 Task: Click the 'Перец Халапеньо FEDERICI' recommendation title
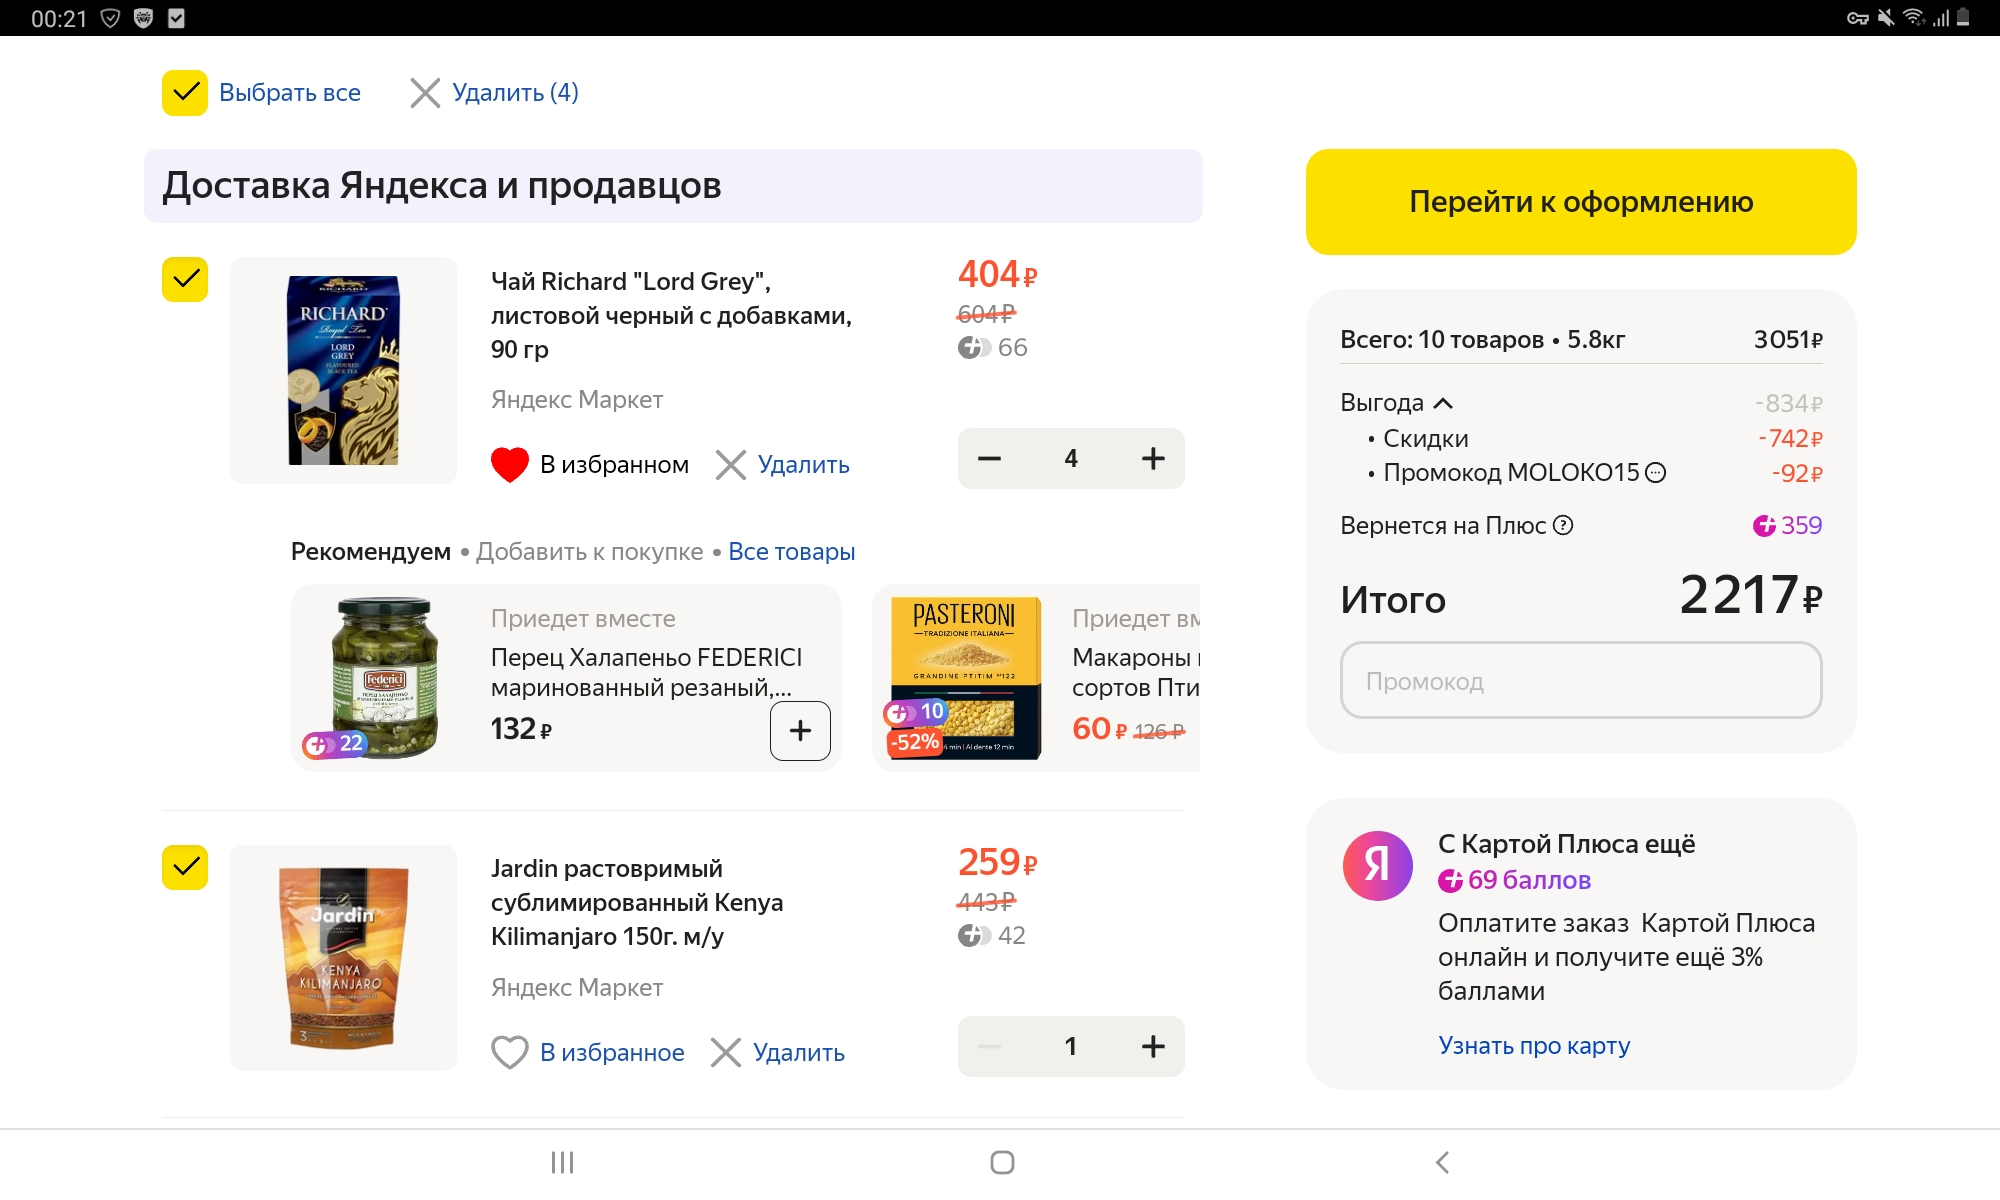click(646, 672)
